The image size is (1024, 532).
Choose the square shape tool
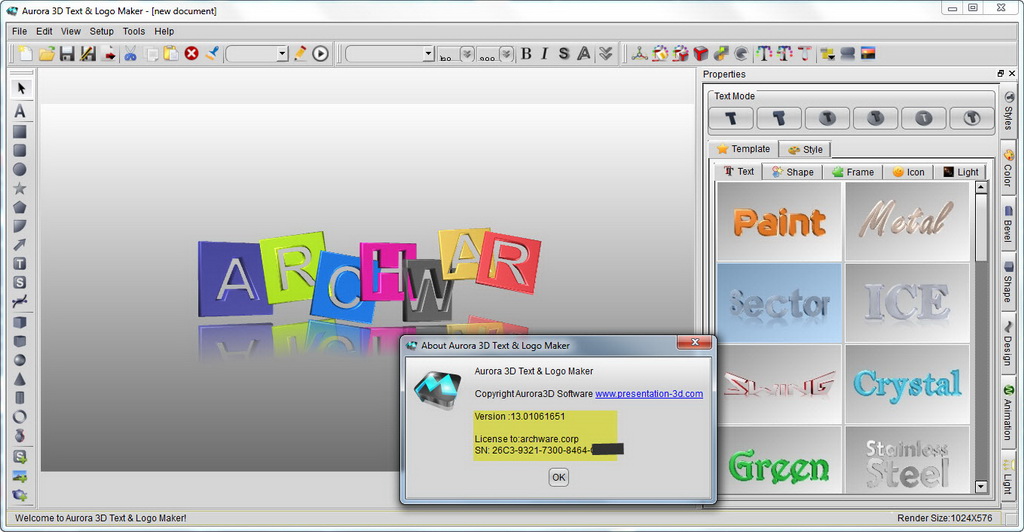[20, 131]
